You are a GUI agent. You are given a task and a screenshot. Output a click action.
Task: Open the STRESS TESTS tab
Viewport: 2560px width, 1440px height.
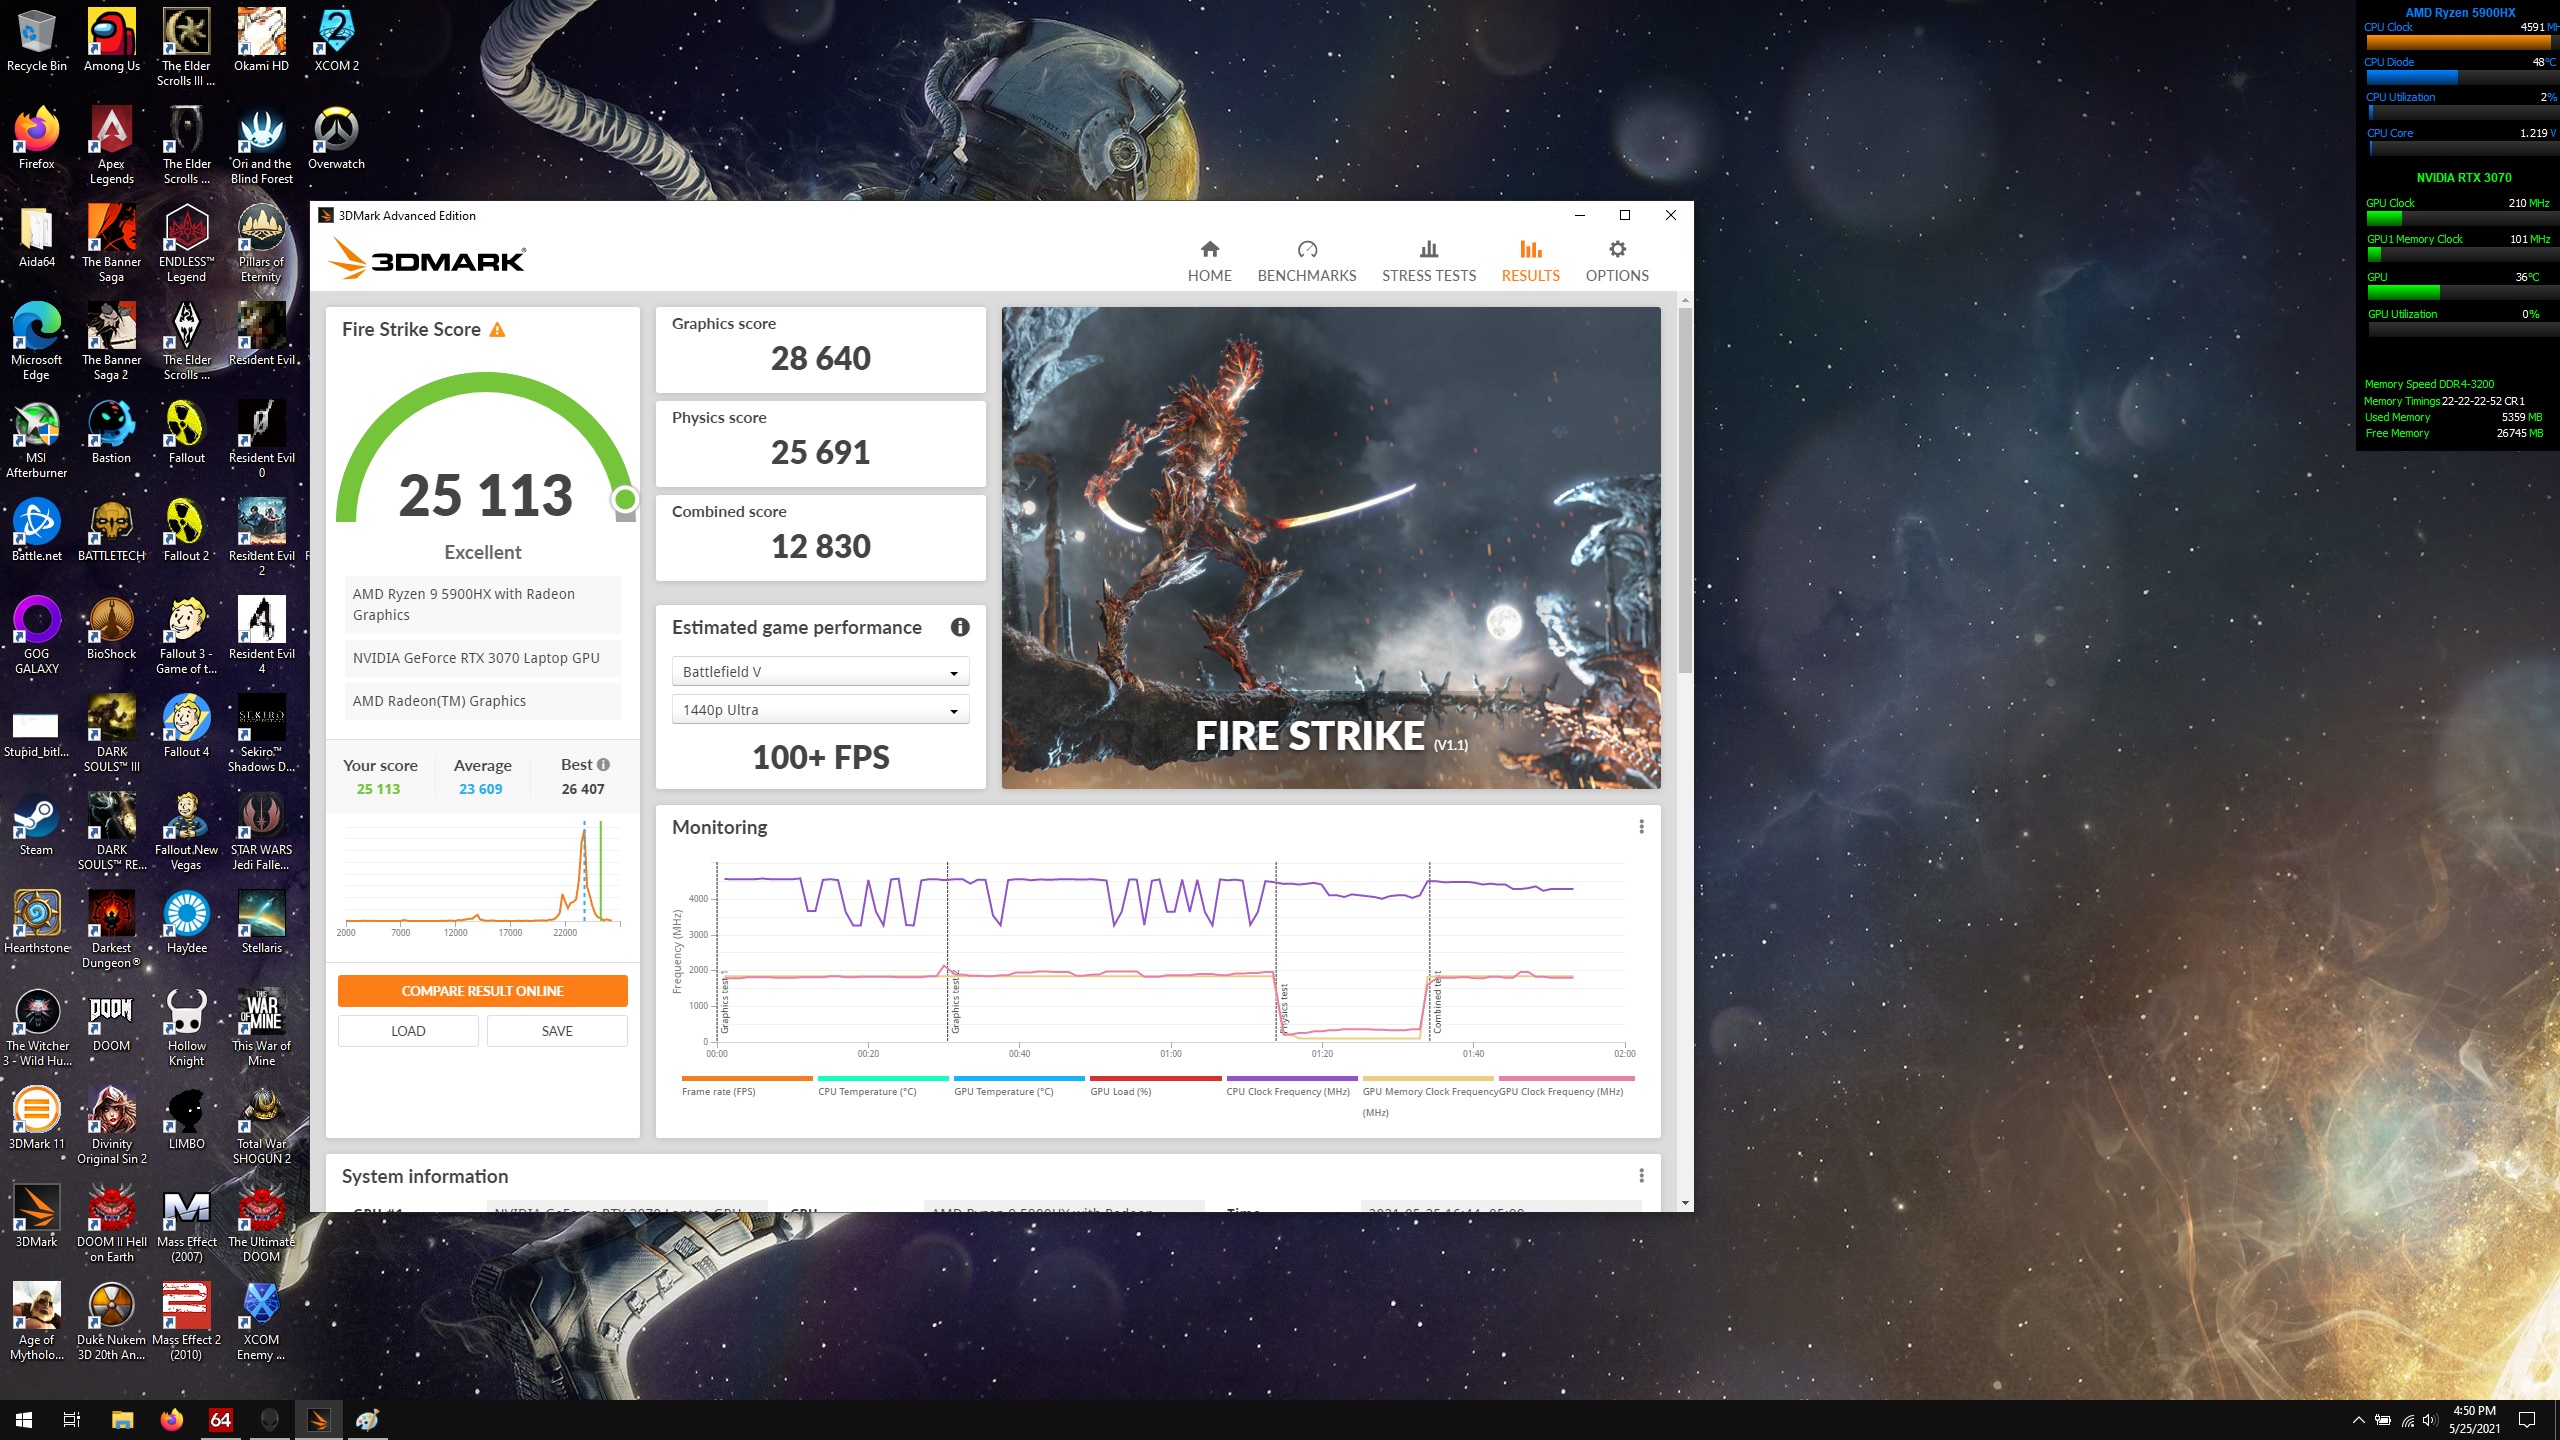point(1428,261)
